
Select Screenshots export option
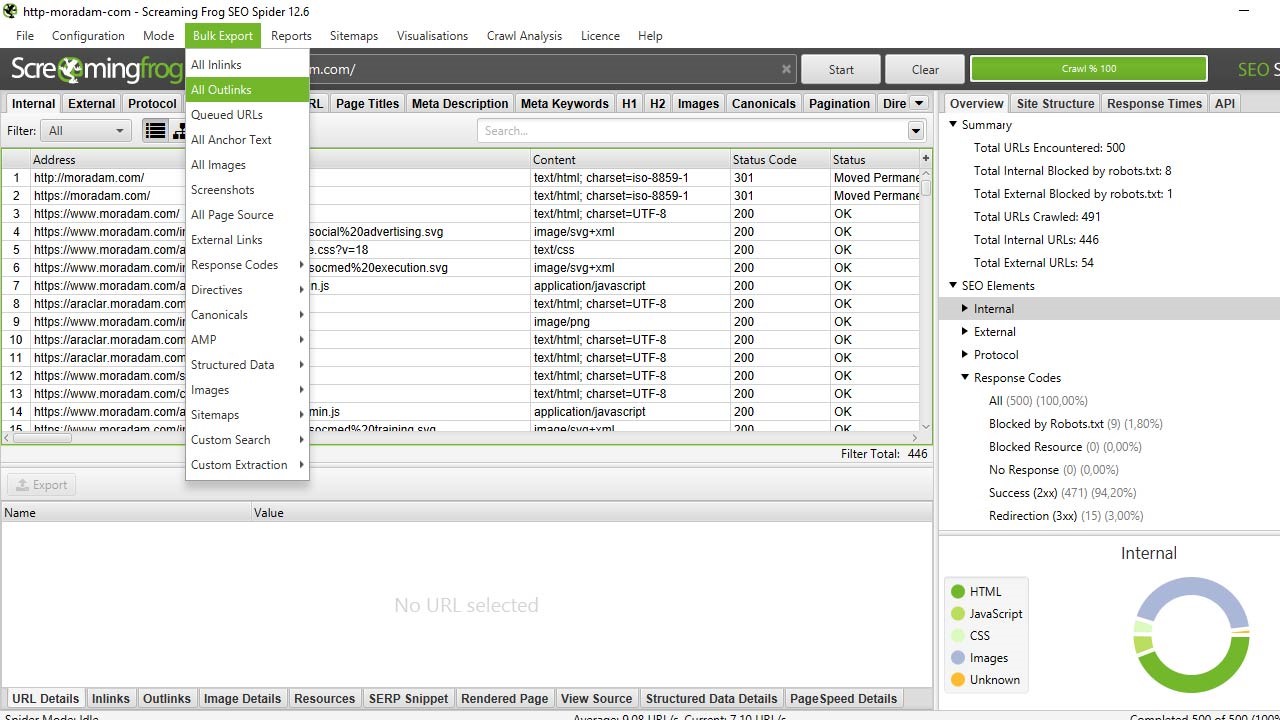(x=247, y=190)
